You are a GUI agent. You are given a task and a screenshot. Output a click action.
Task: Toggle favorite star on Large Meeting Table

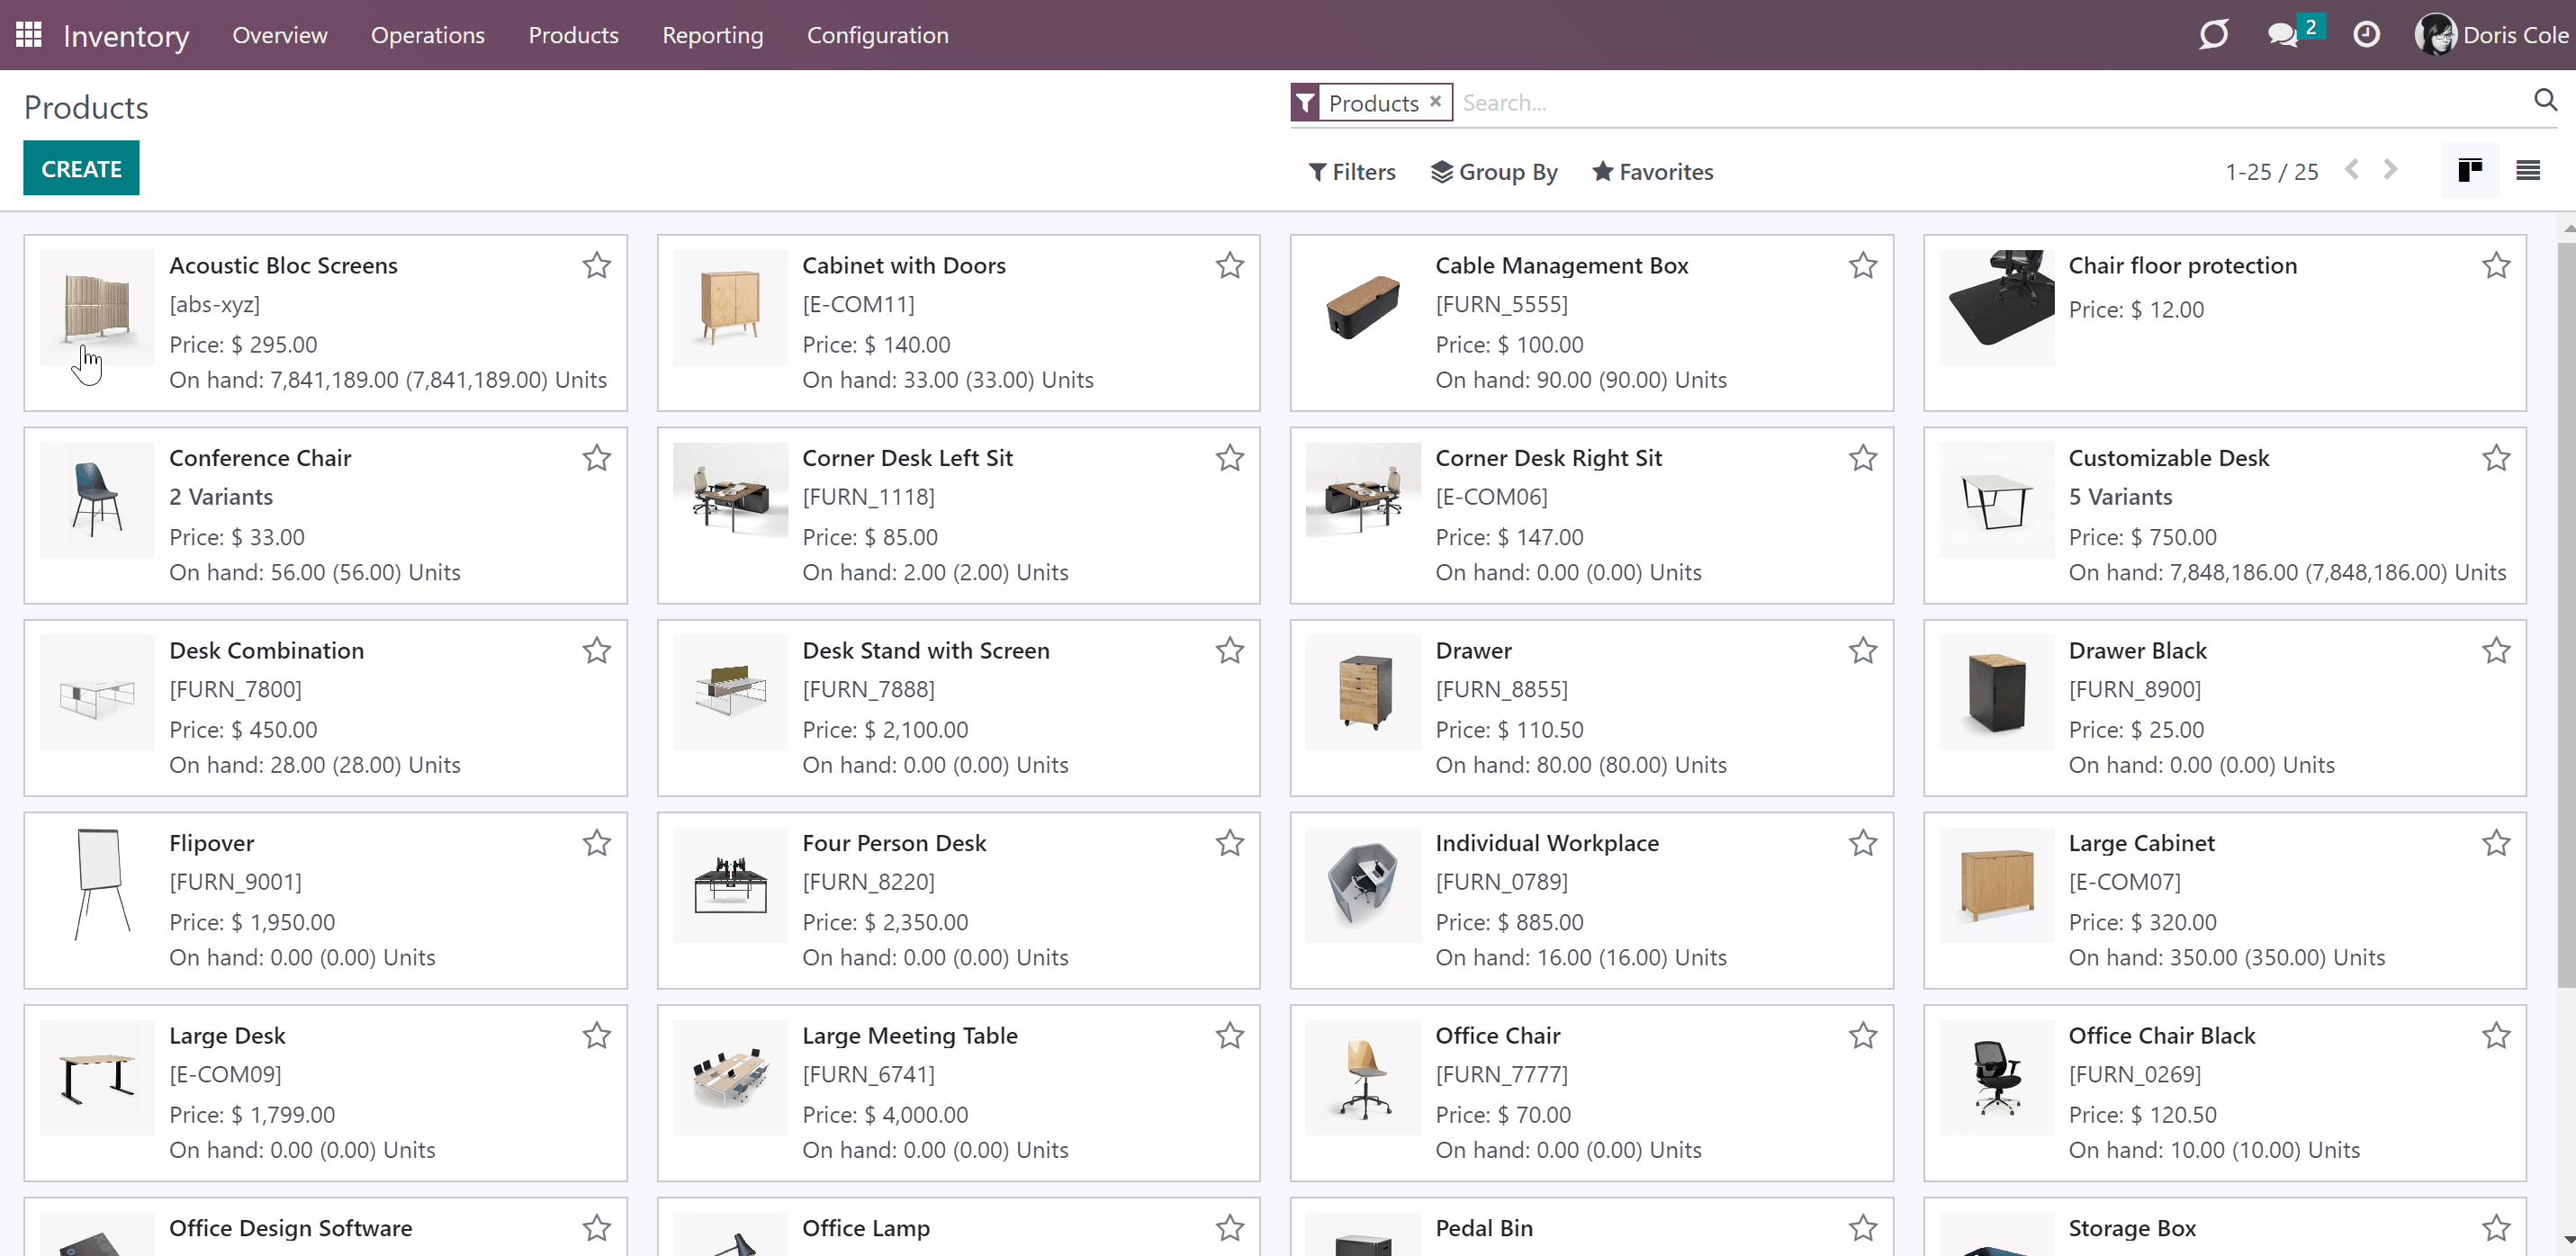pyautogui.click(x=1230, y=1036)
